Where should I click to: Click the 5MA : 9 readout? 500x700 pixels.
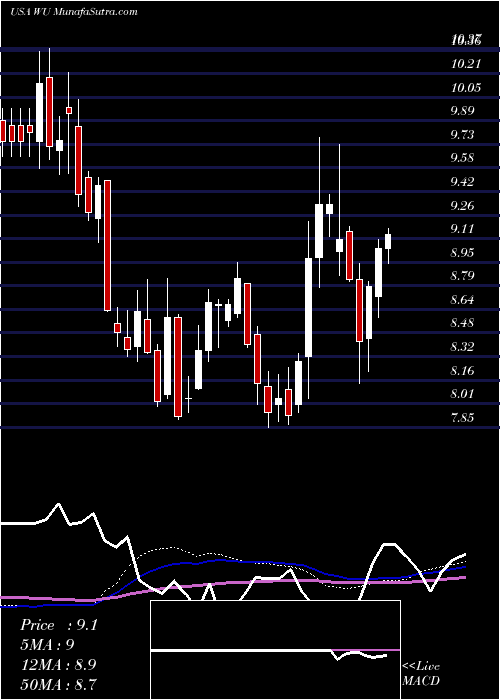47,645
